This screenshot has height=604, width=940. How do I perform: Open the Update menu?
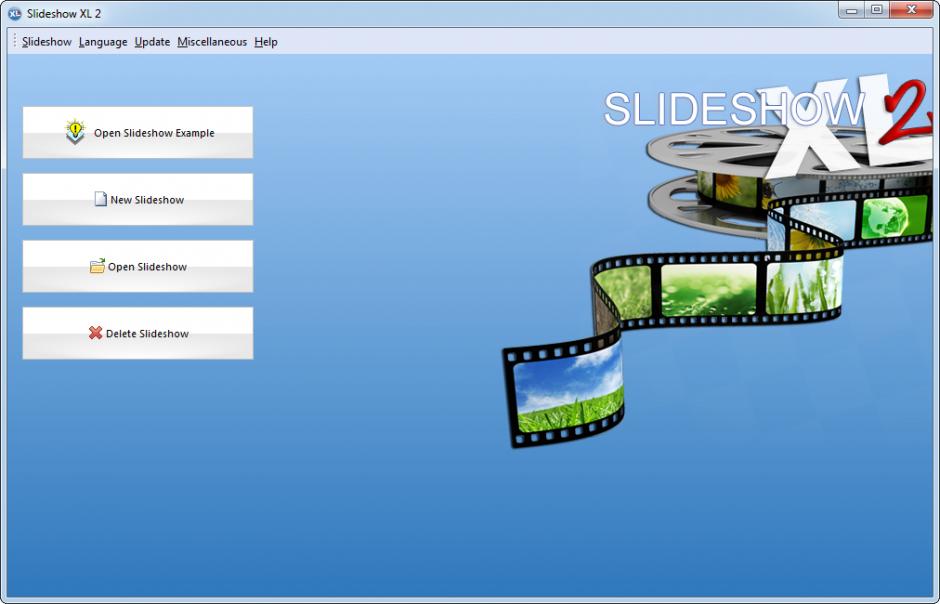[x=152, y=42]
